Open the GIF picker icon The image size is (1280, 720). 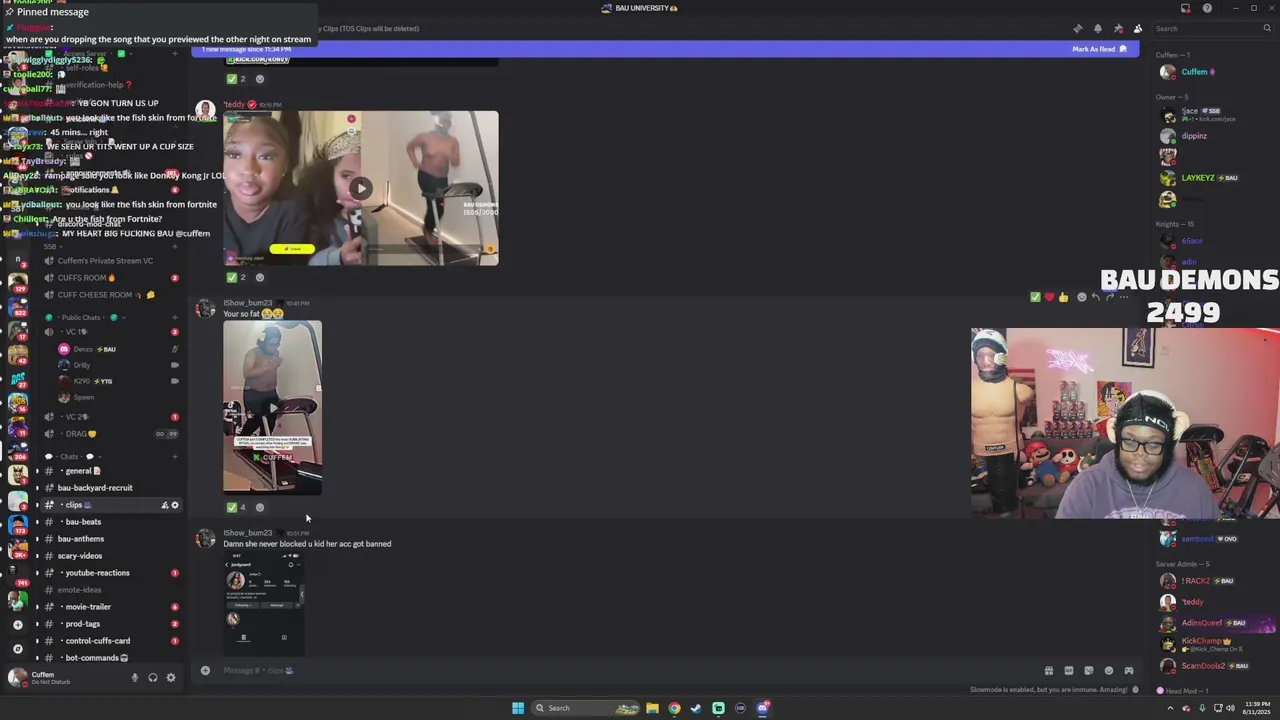(1068, 670)
